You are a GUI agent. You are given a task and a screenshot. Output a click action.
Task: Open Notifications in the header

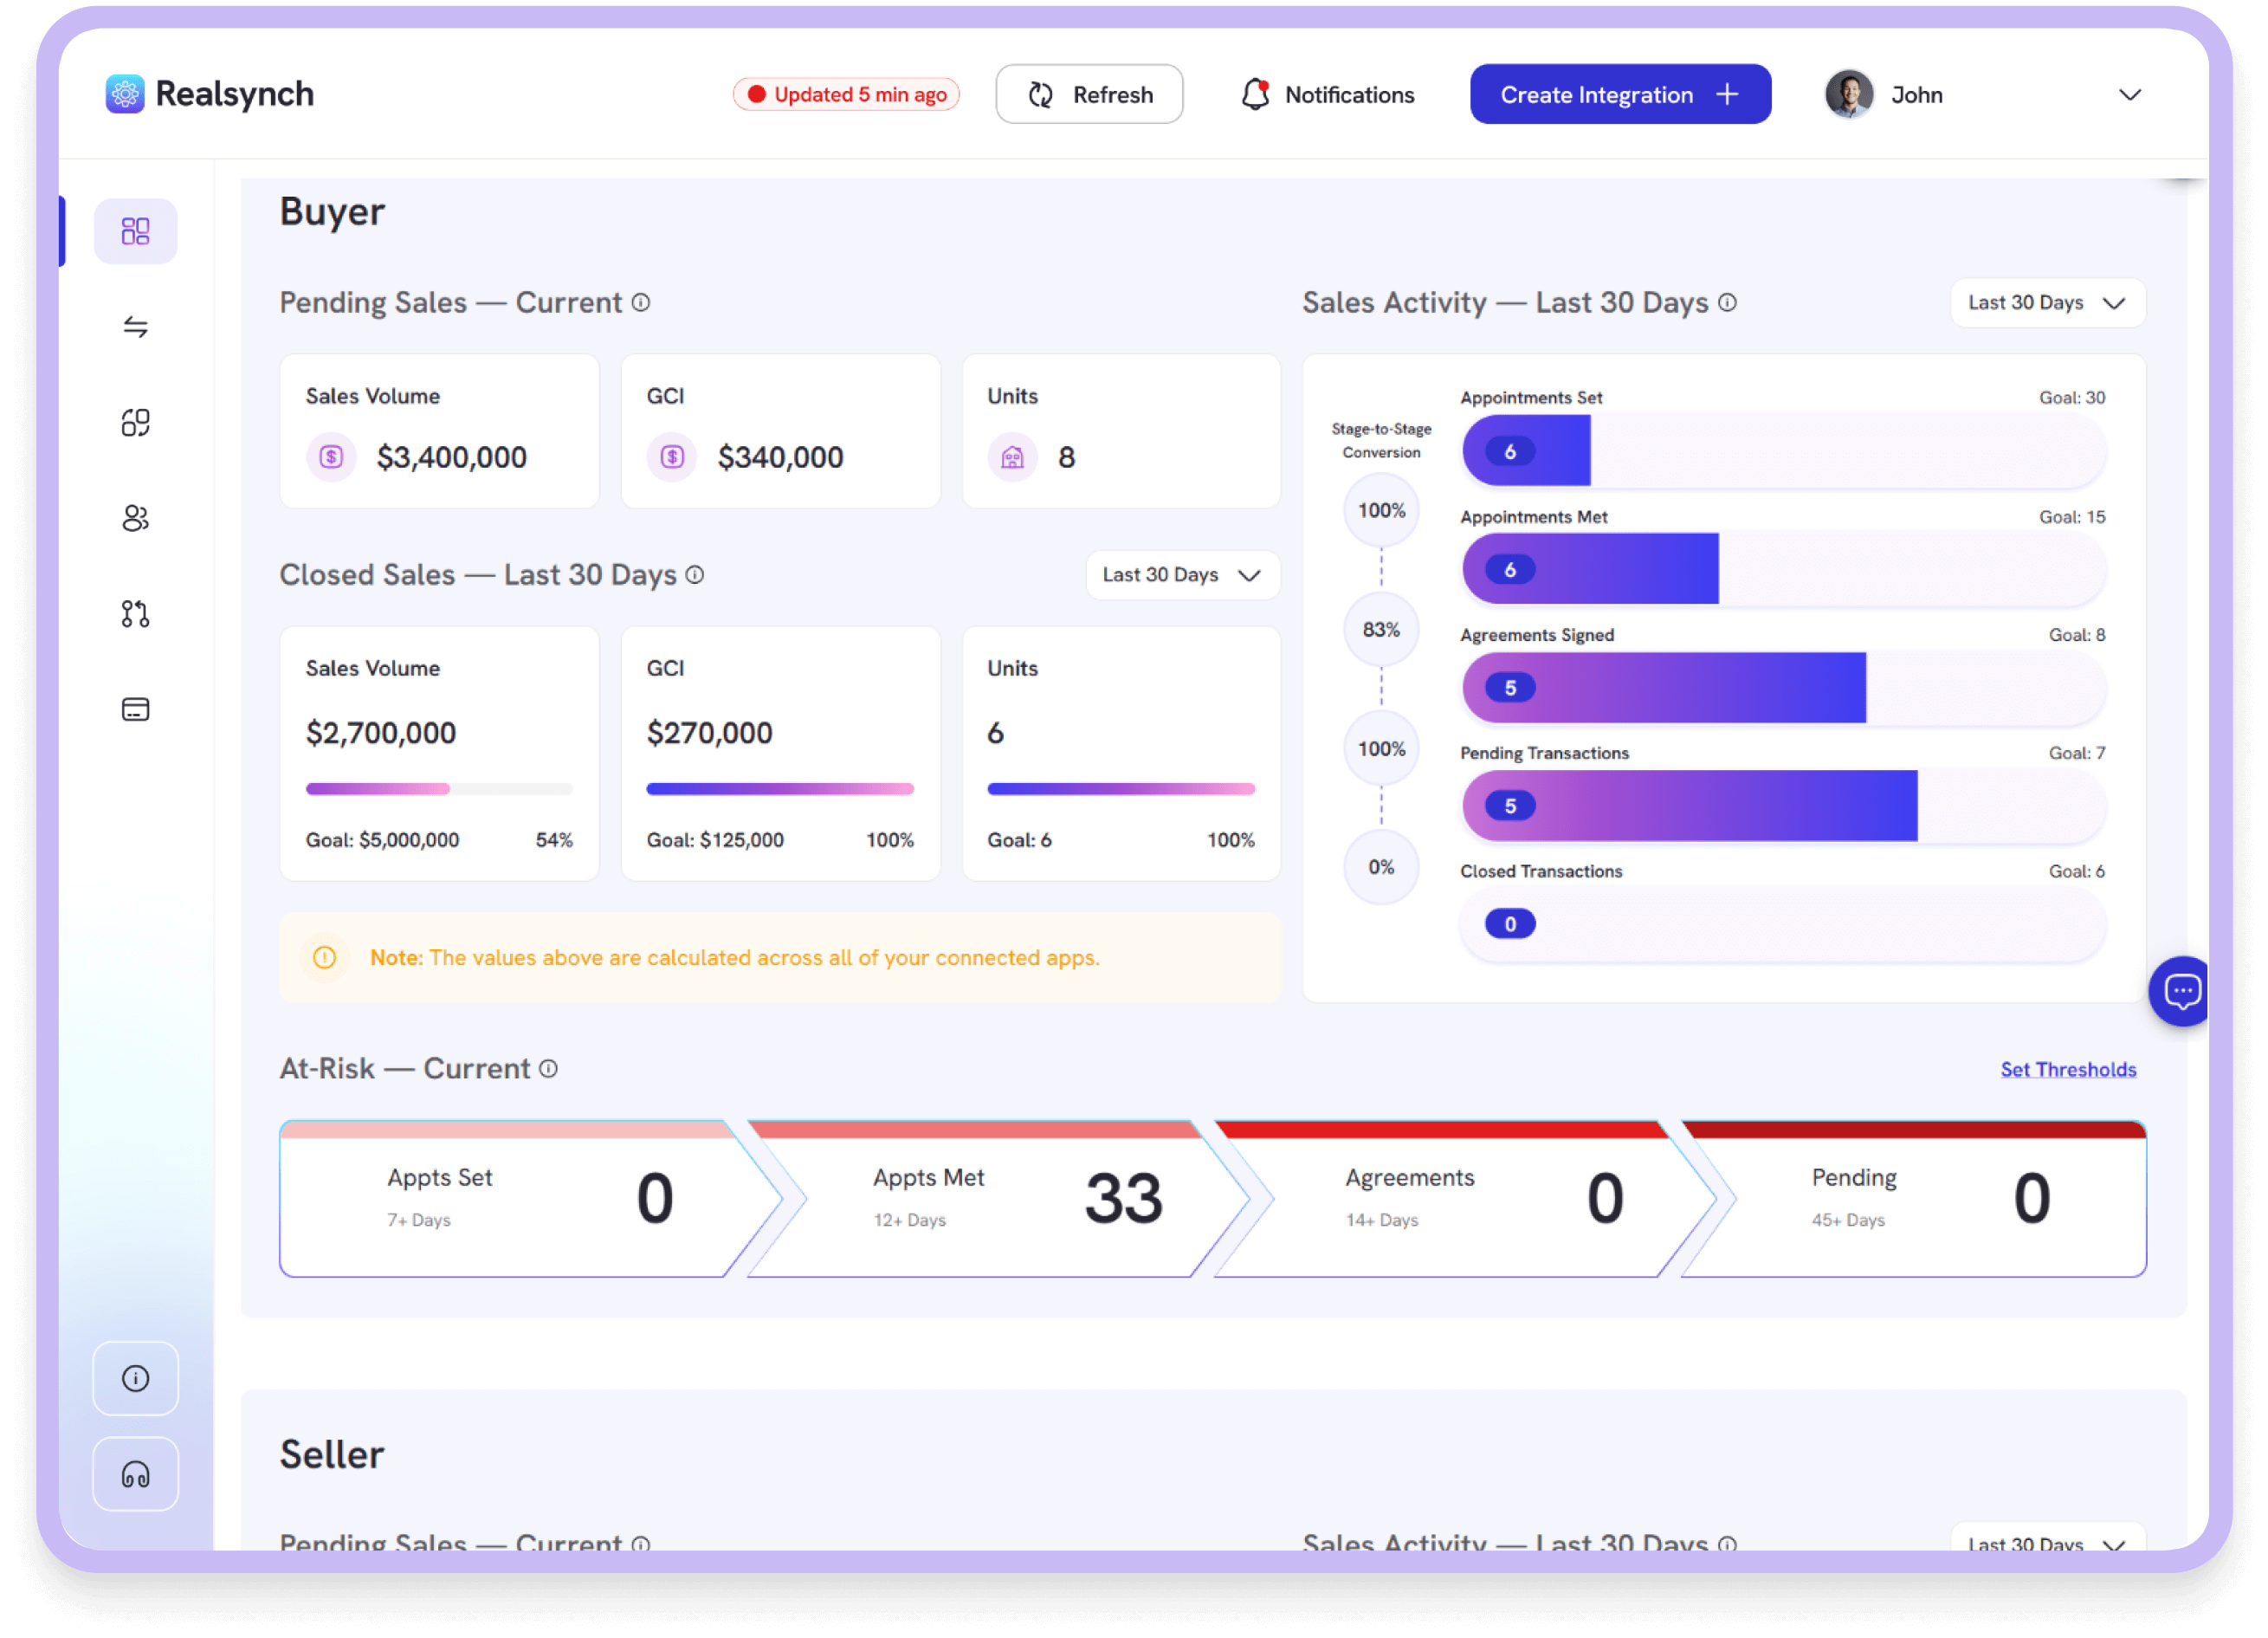pyautogui.click(x=1327, y=95)
